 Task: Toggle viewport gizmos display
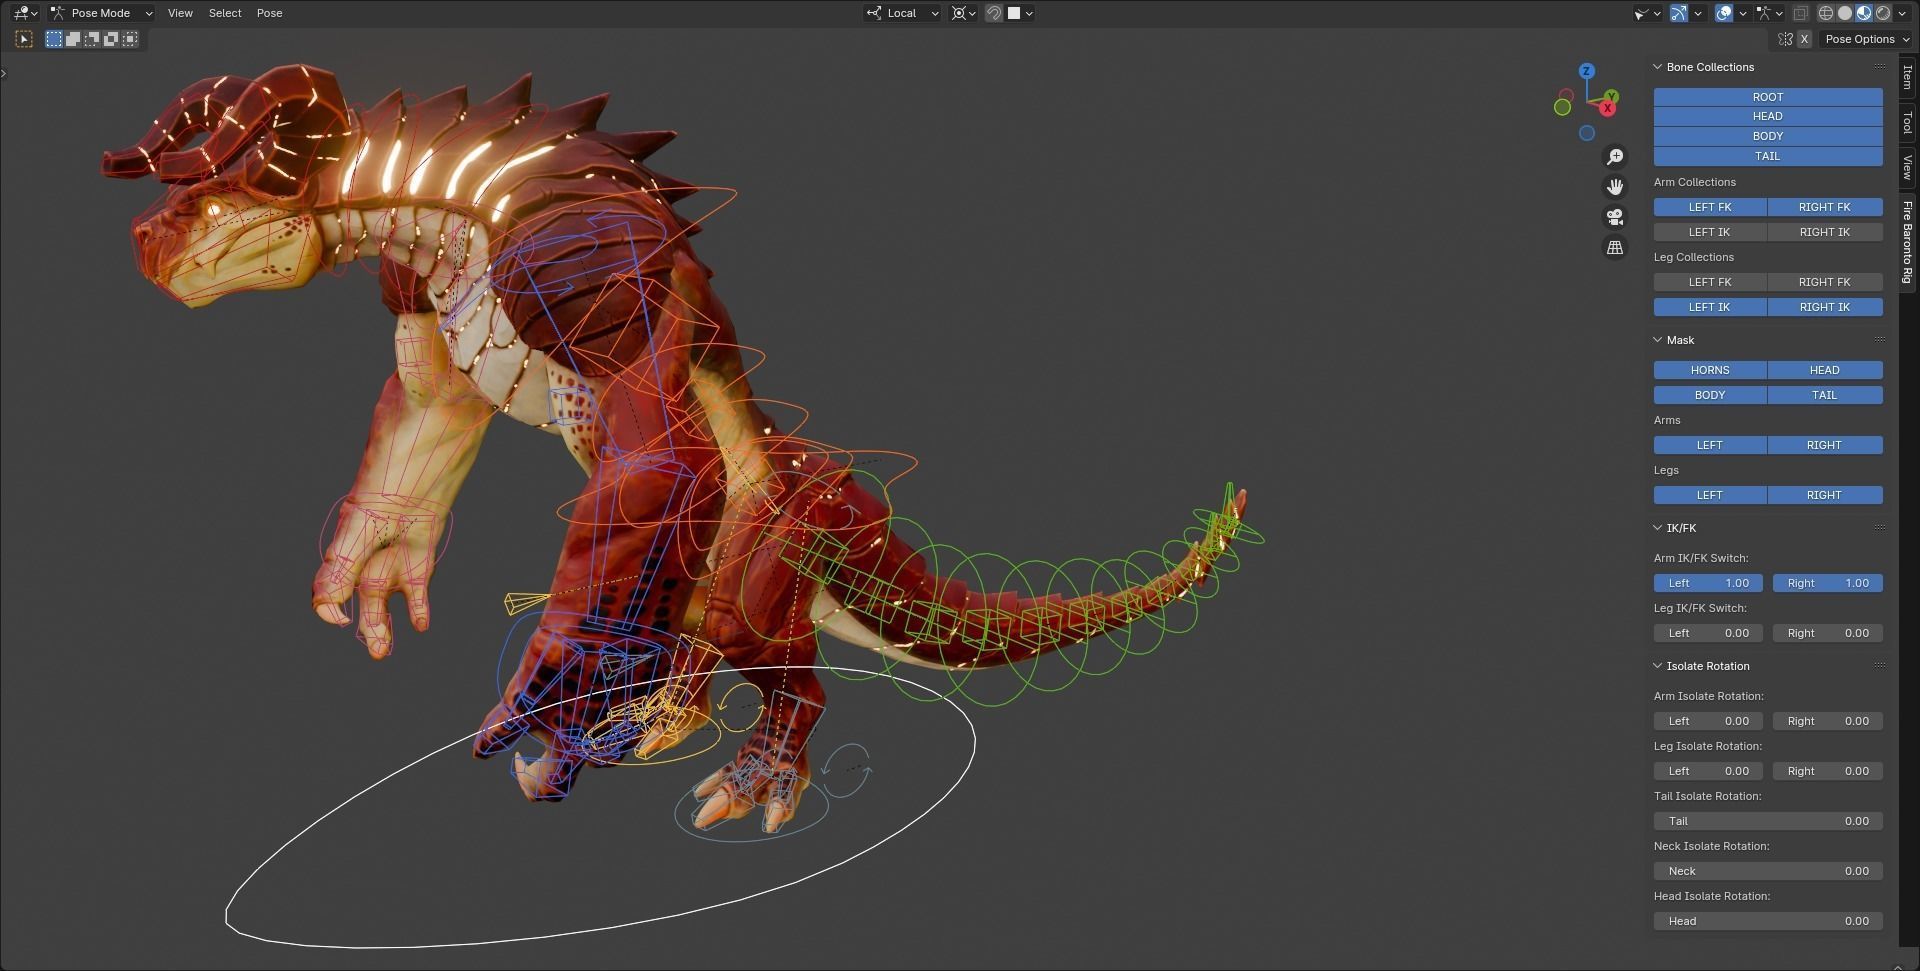tap(1679, 13)
